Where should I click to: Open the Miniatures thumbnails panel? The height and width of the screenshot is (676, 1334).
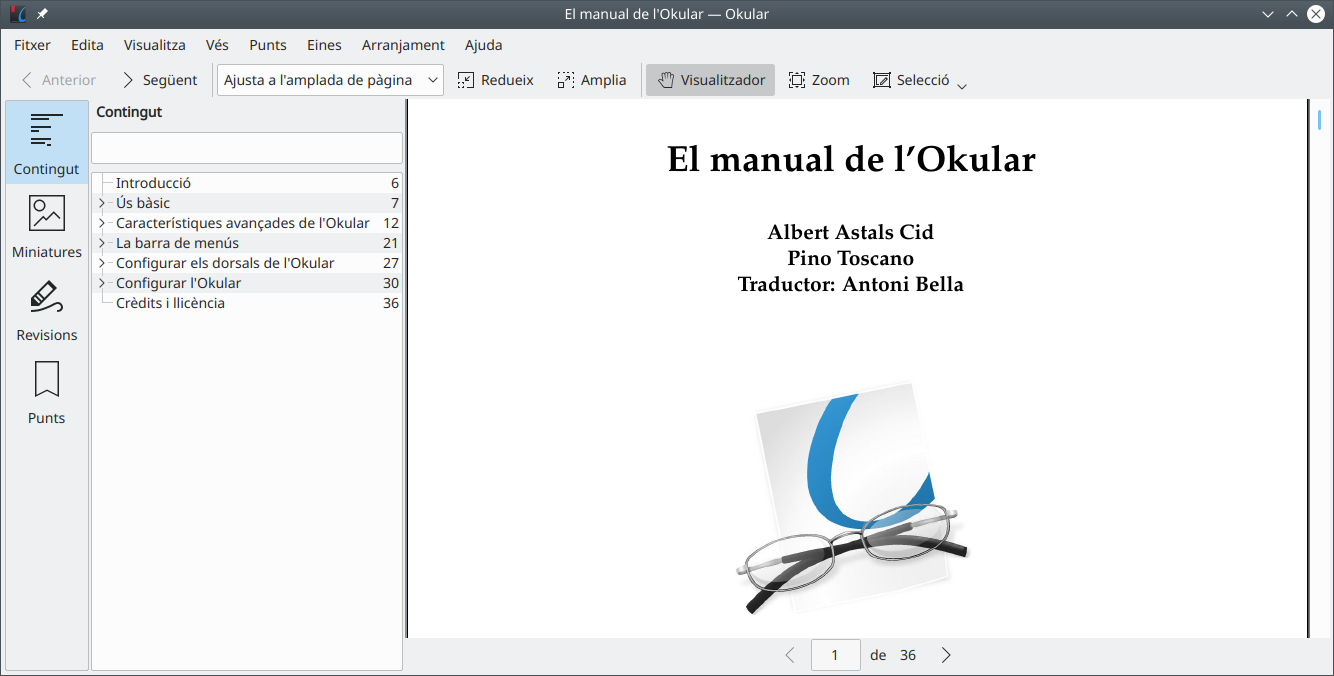point(47,227)
